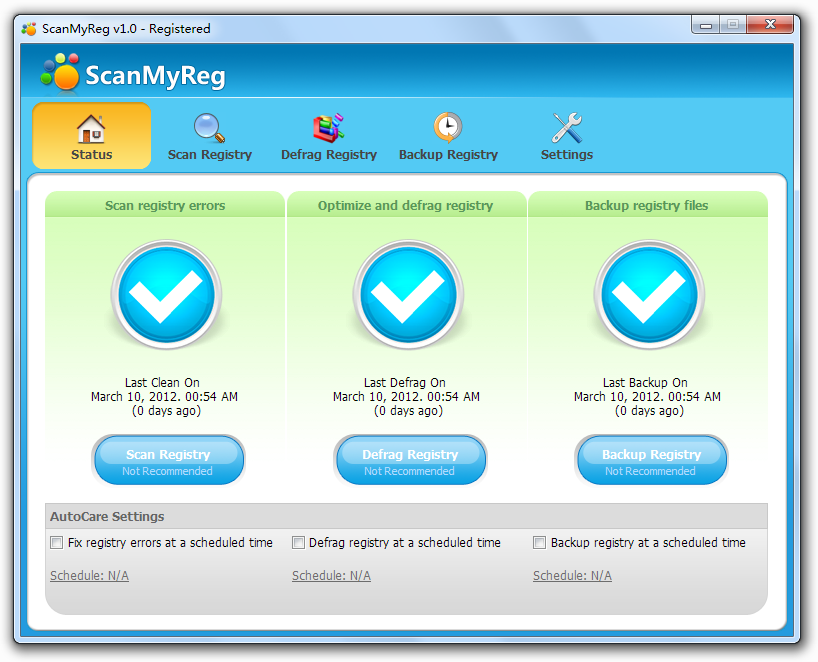The width and height of the screenshot is (818, 662).
Task: Open the Settings tab label
Action: (x=567, y=154)
